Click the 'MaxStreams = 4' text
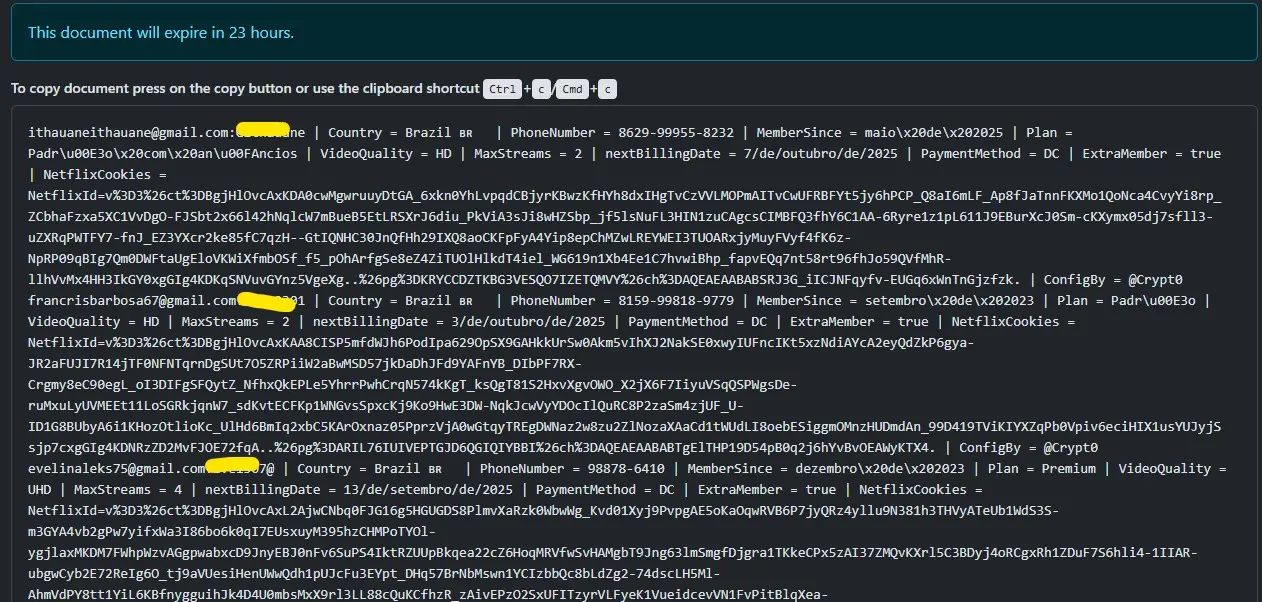 pyautogui.click(x=128, y=490)
